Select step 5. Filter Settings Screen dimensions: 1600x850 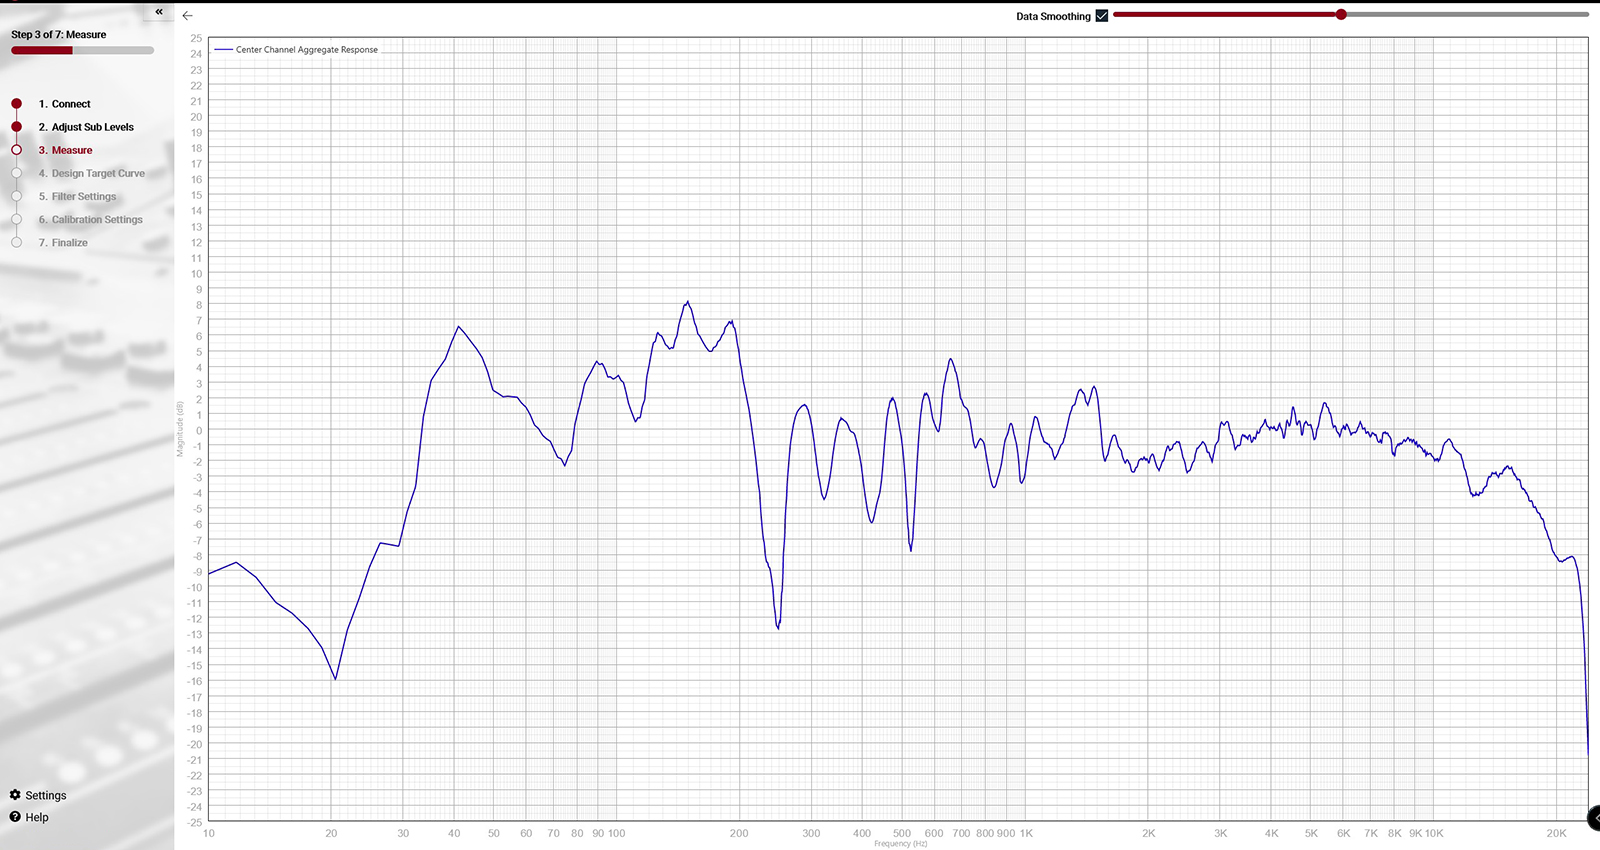pos(77,196)
